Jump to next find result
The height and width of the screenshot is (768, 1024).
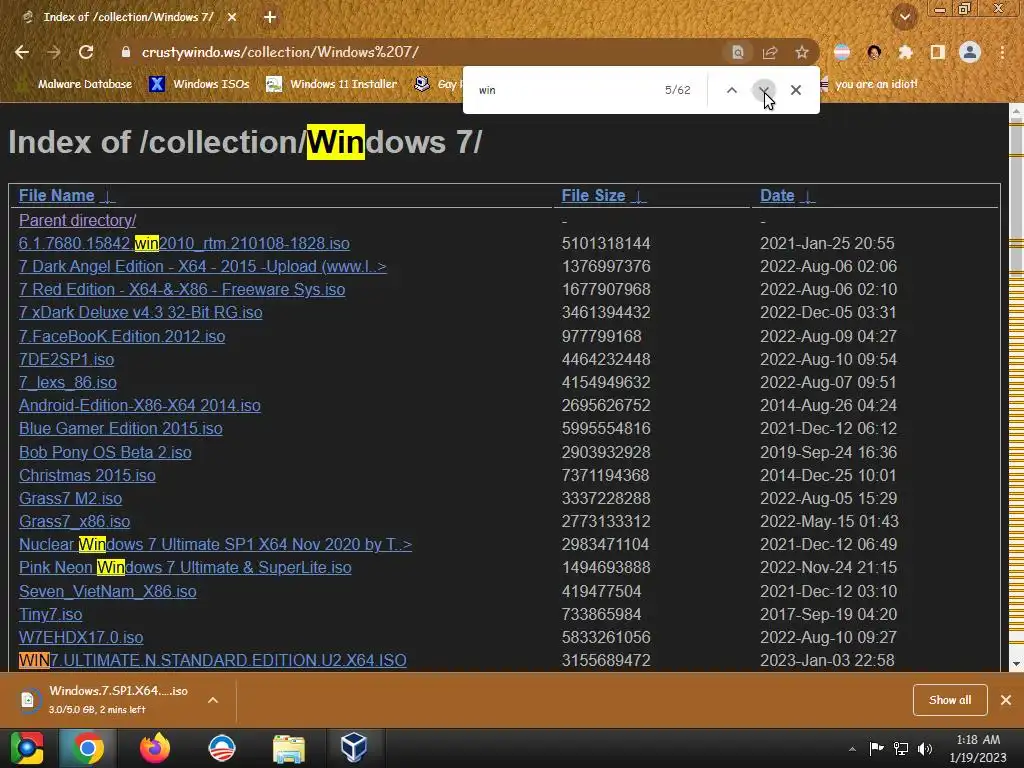point(763,90)
